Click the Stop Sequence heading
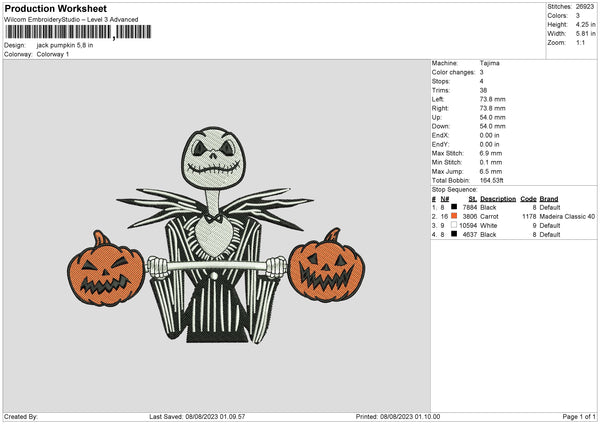Image resolution: width=600 pixels, height=424 pixels. click(x=455, y=190)
